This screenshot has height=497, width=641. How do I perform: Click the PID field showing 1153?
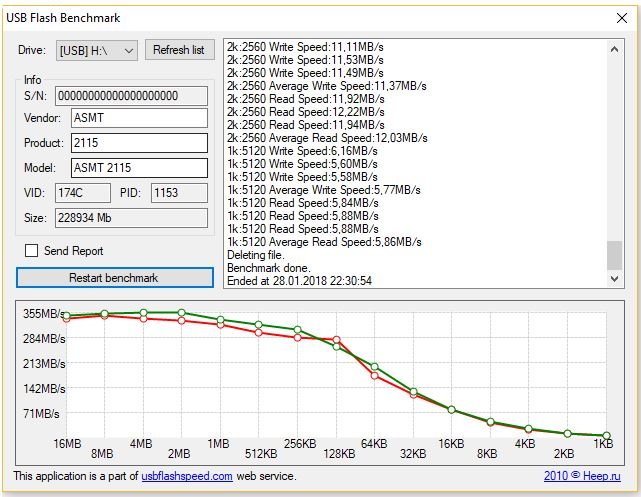[179, 193]
